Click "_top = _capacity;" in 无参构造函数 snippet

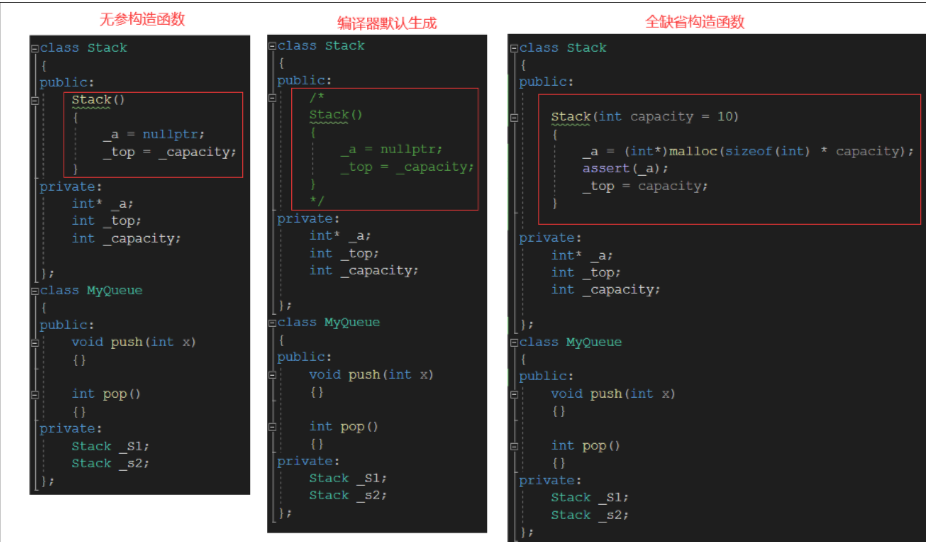tap(169, 152)
